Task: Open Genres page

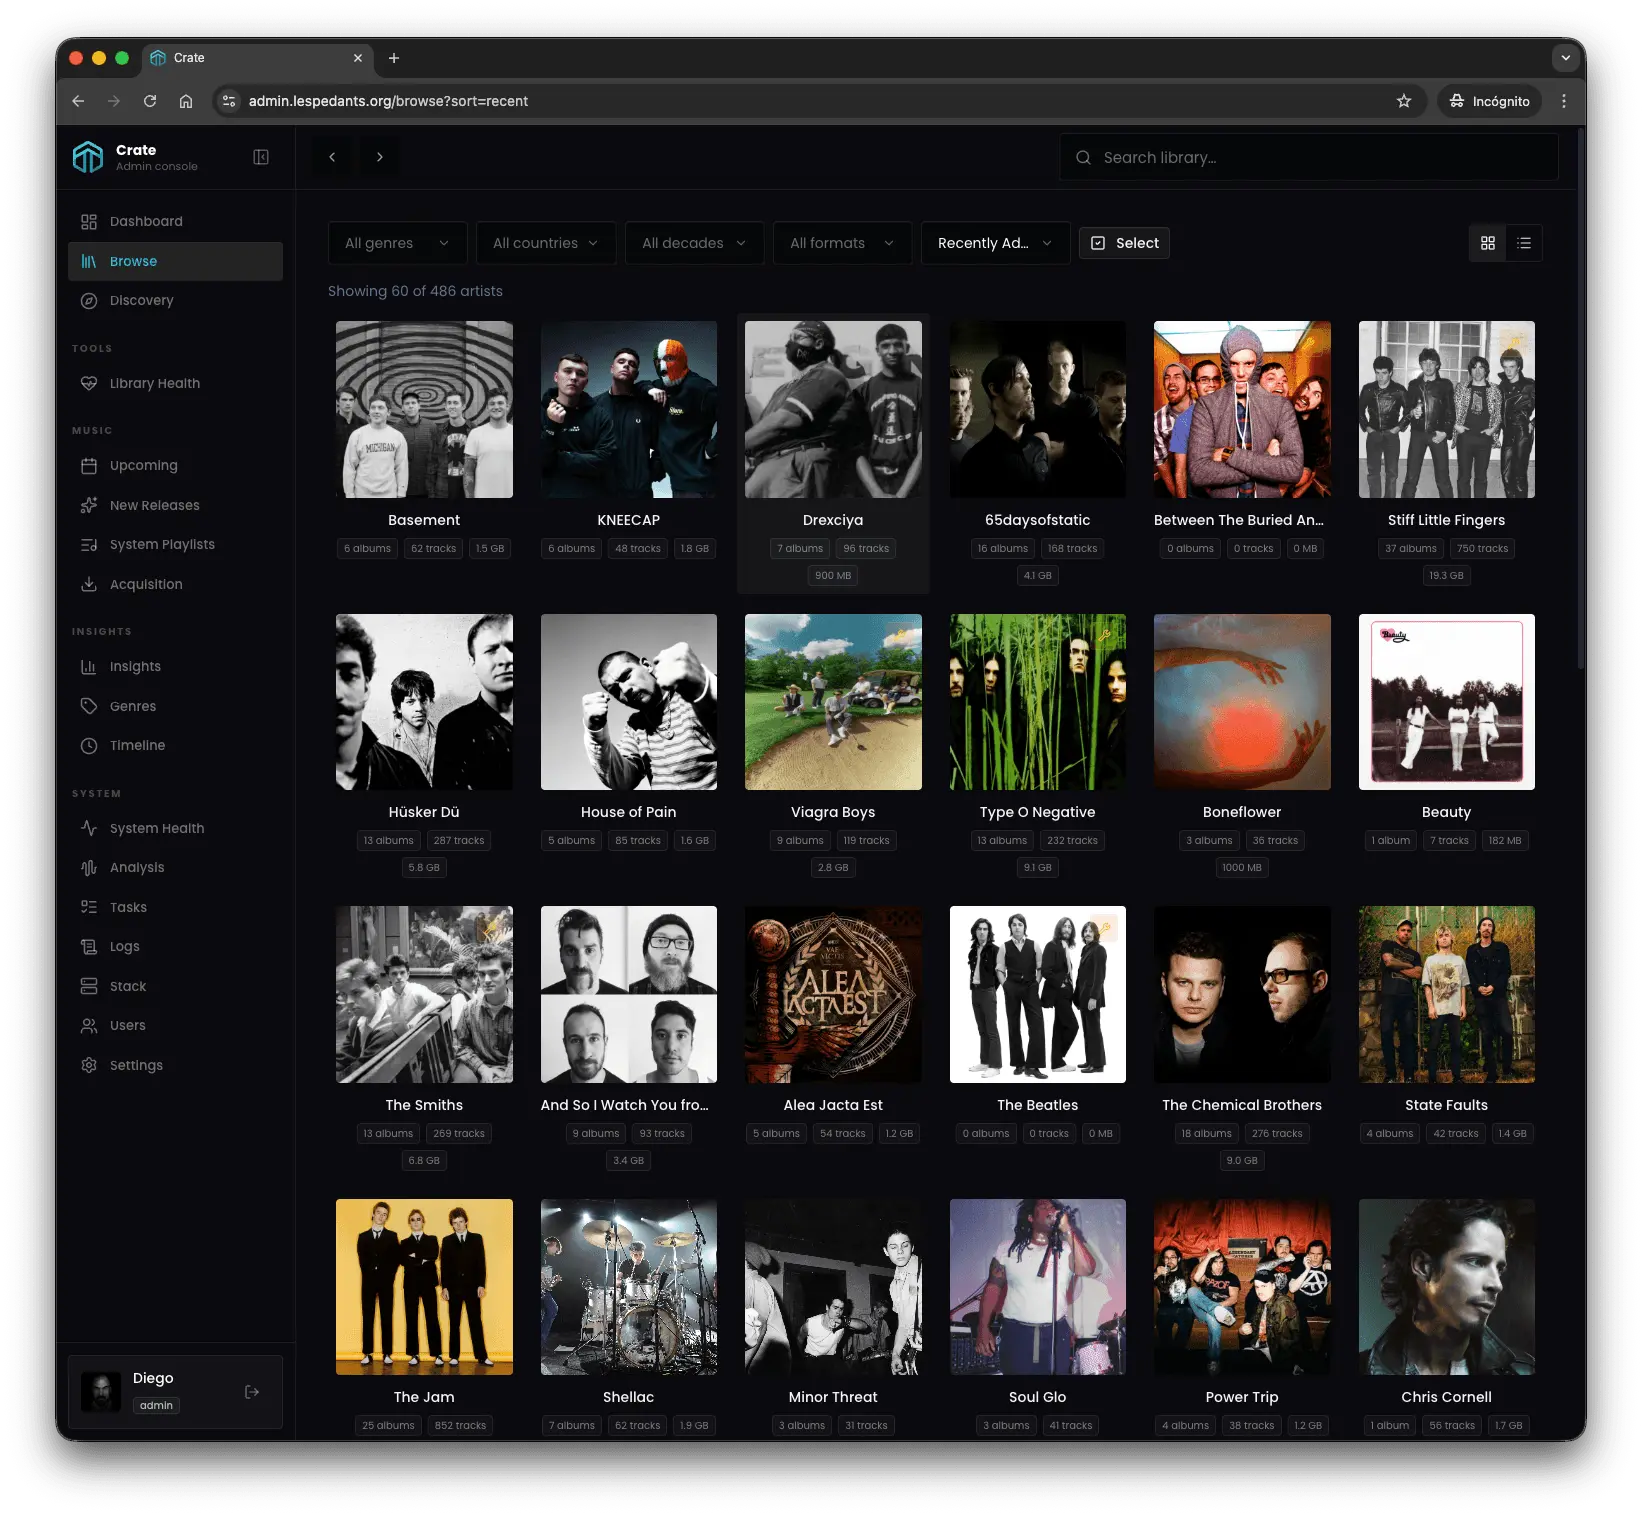Action: tap(175, 706)
